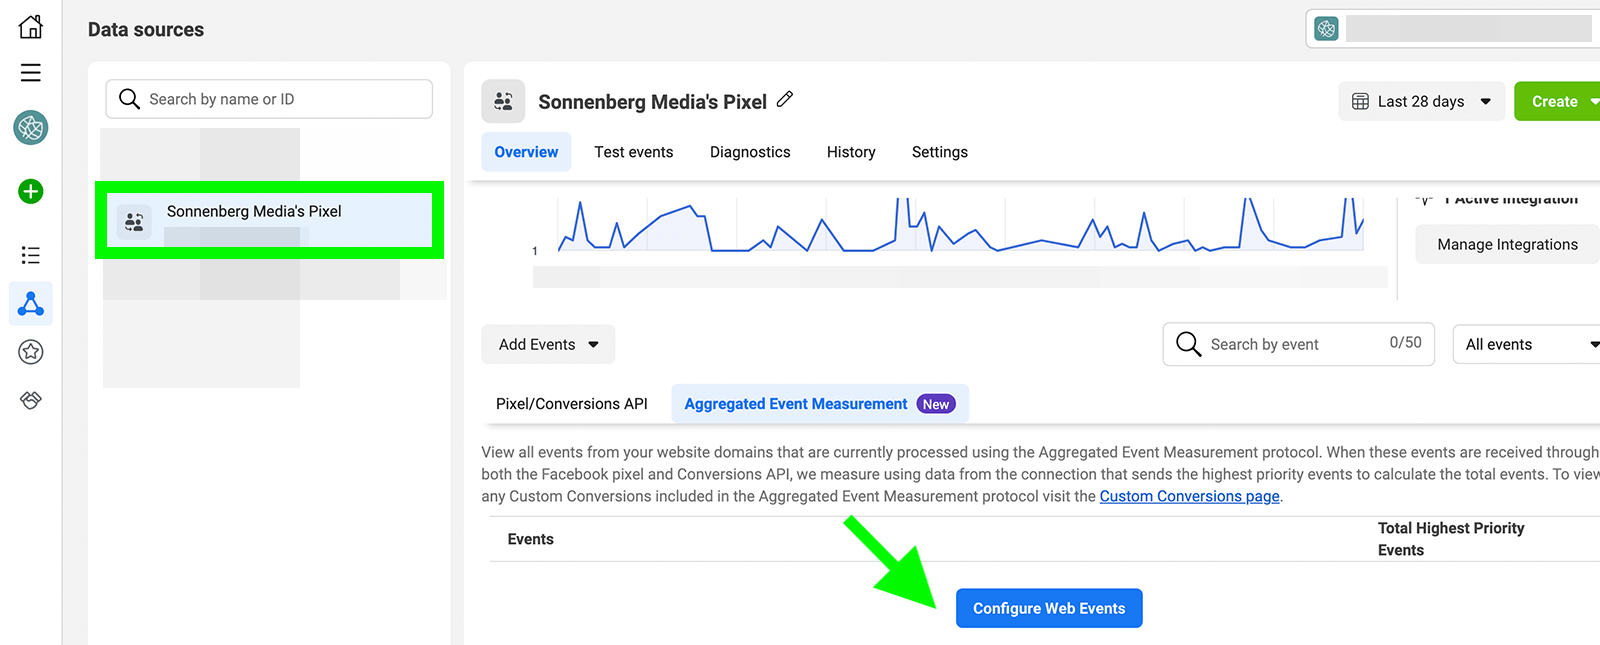1600x645 pixels.
Task: Focus the Search by name or ID field
Action: pyautogui.click(x=269, y=99)
